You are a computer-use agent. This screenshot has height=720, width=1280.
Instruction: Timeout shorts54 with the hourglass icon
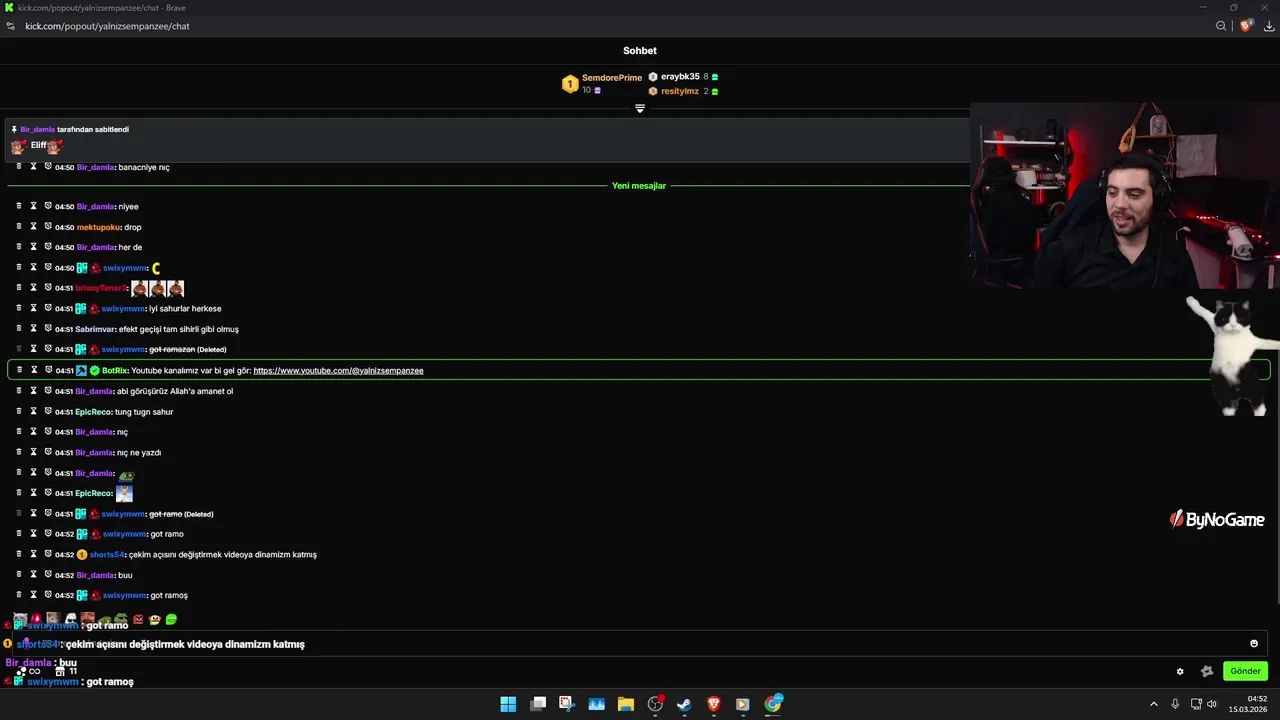coord(33,554)
